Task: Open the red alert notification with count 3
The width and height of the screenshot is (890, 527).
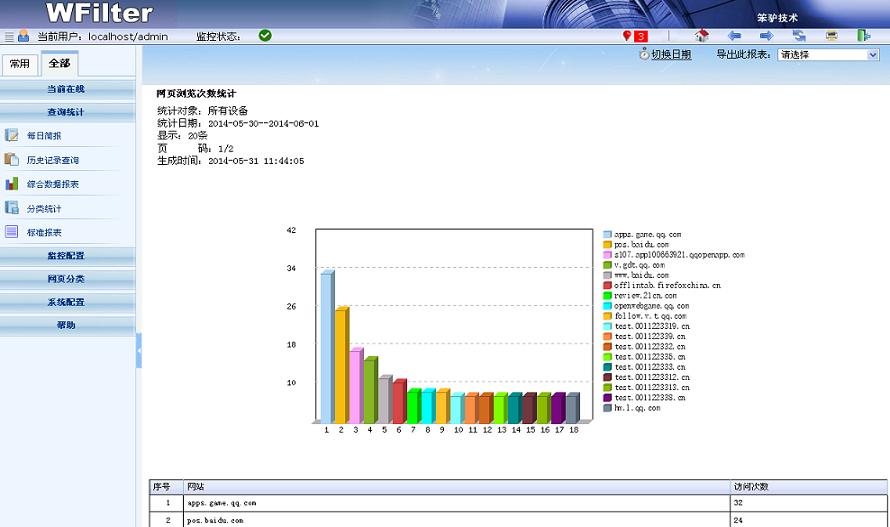Action: coord(635,36)
